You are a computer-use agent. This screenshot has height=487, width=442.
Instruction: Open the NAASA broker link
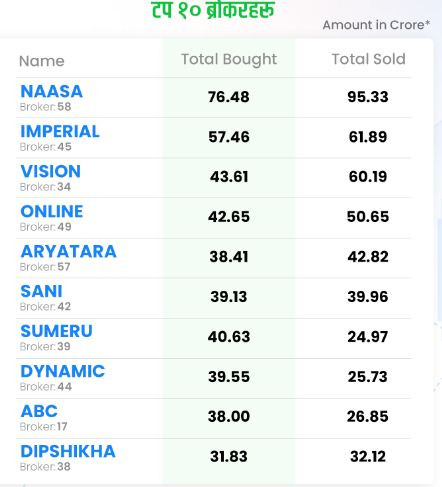click(51, 91)
